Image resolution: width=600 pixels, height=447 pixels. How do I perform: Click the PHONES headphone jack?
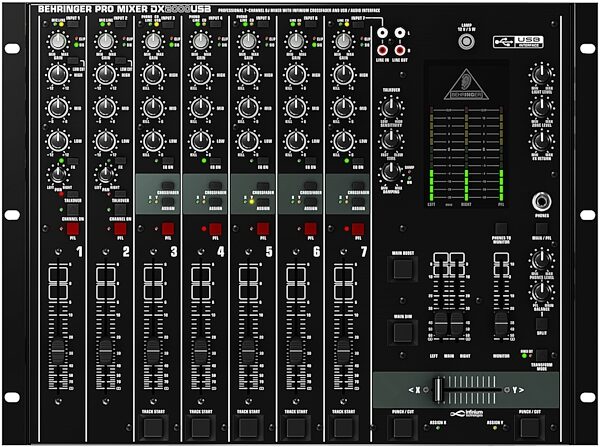[541, 202]
